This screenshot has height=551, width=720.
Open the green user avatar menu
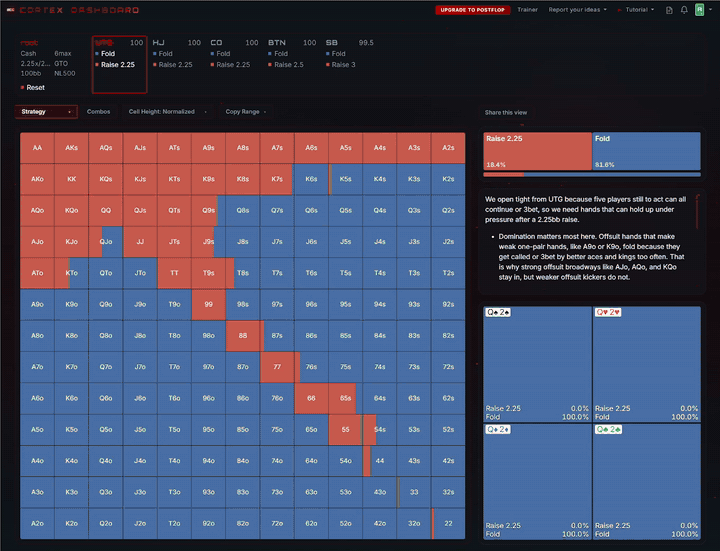pos(699,10)
